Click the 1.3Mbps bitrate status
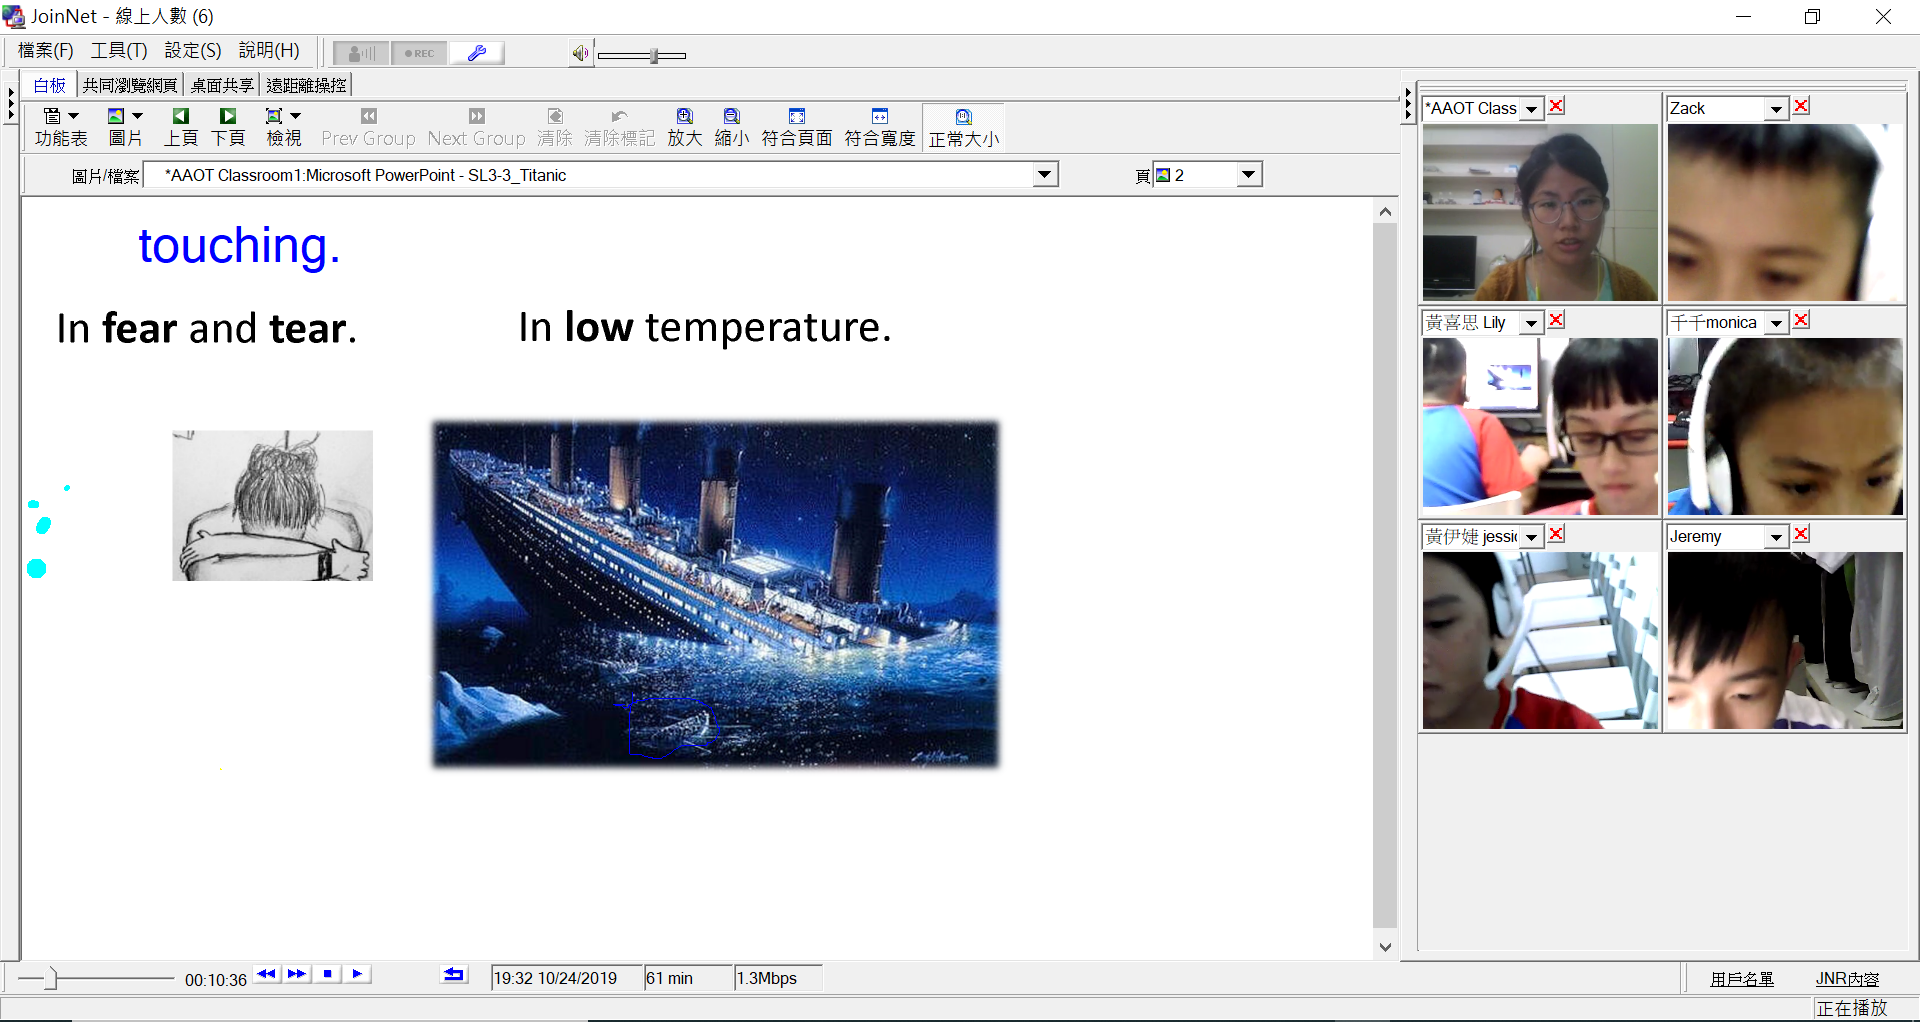This screenshot has width=1920, height=1022. [778, 978]
